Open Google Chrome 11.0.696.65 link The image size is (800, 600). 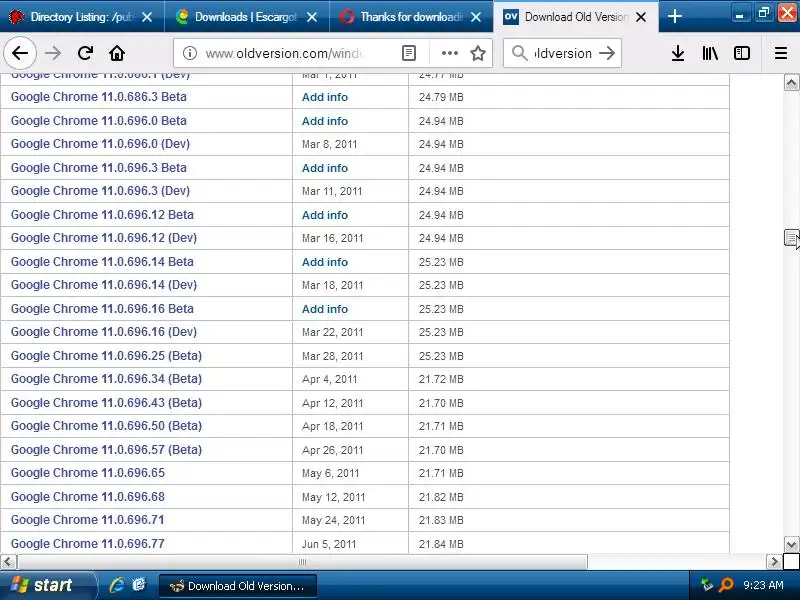click(88, 472)
